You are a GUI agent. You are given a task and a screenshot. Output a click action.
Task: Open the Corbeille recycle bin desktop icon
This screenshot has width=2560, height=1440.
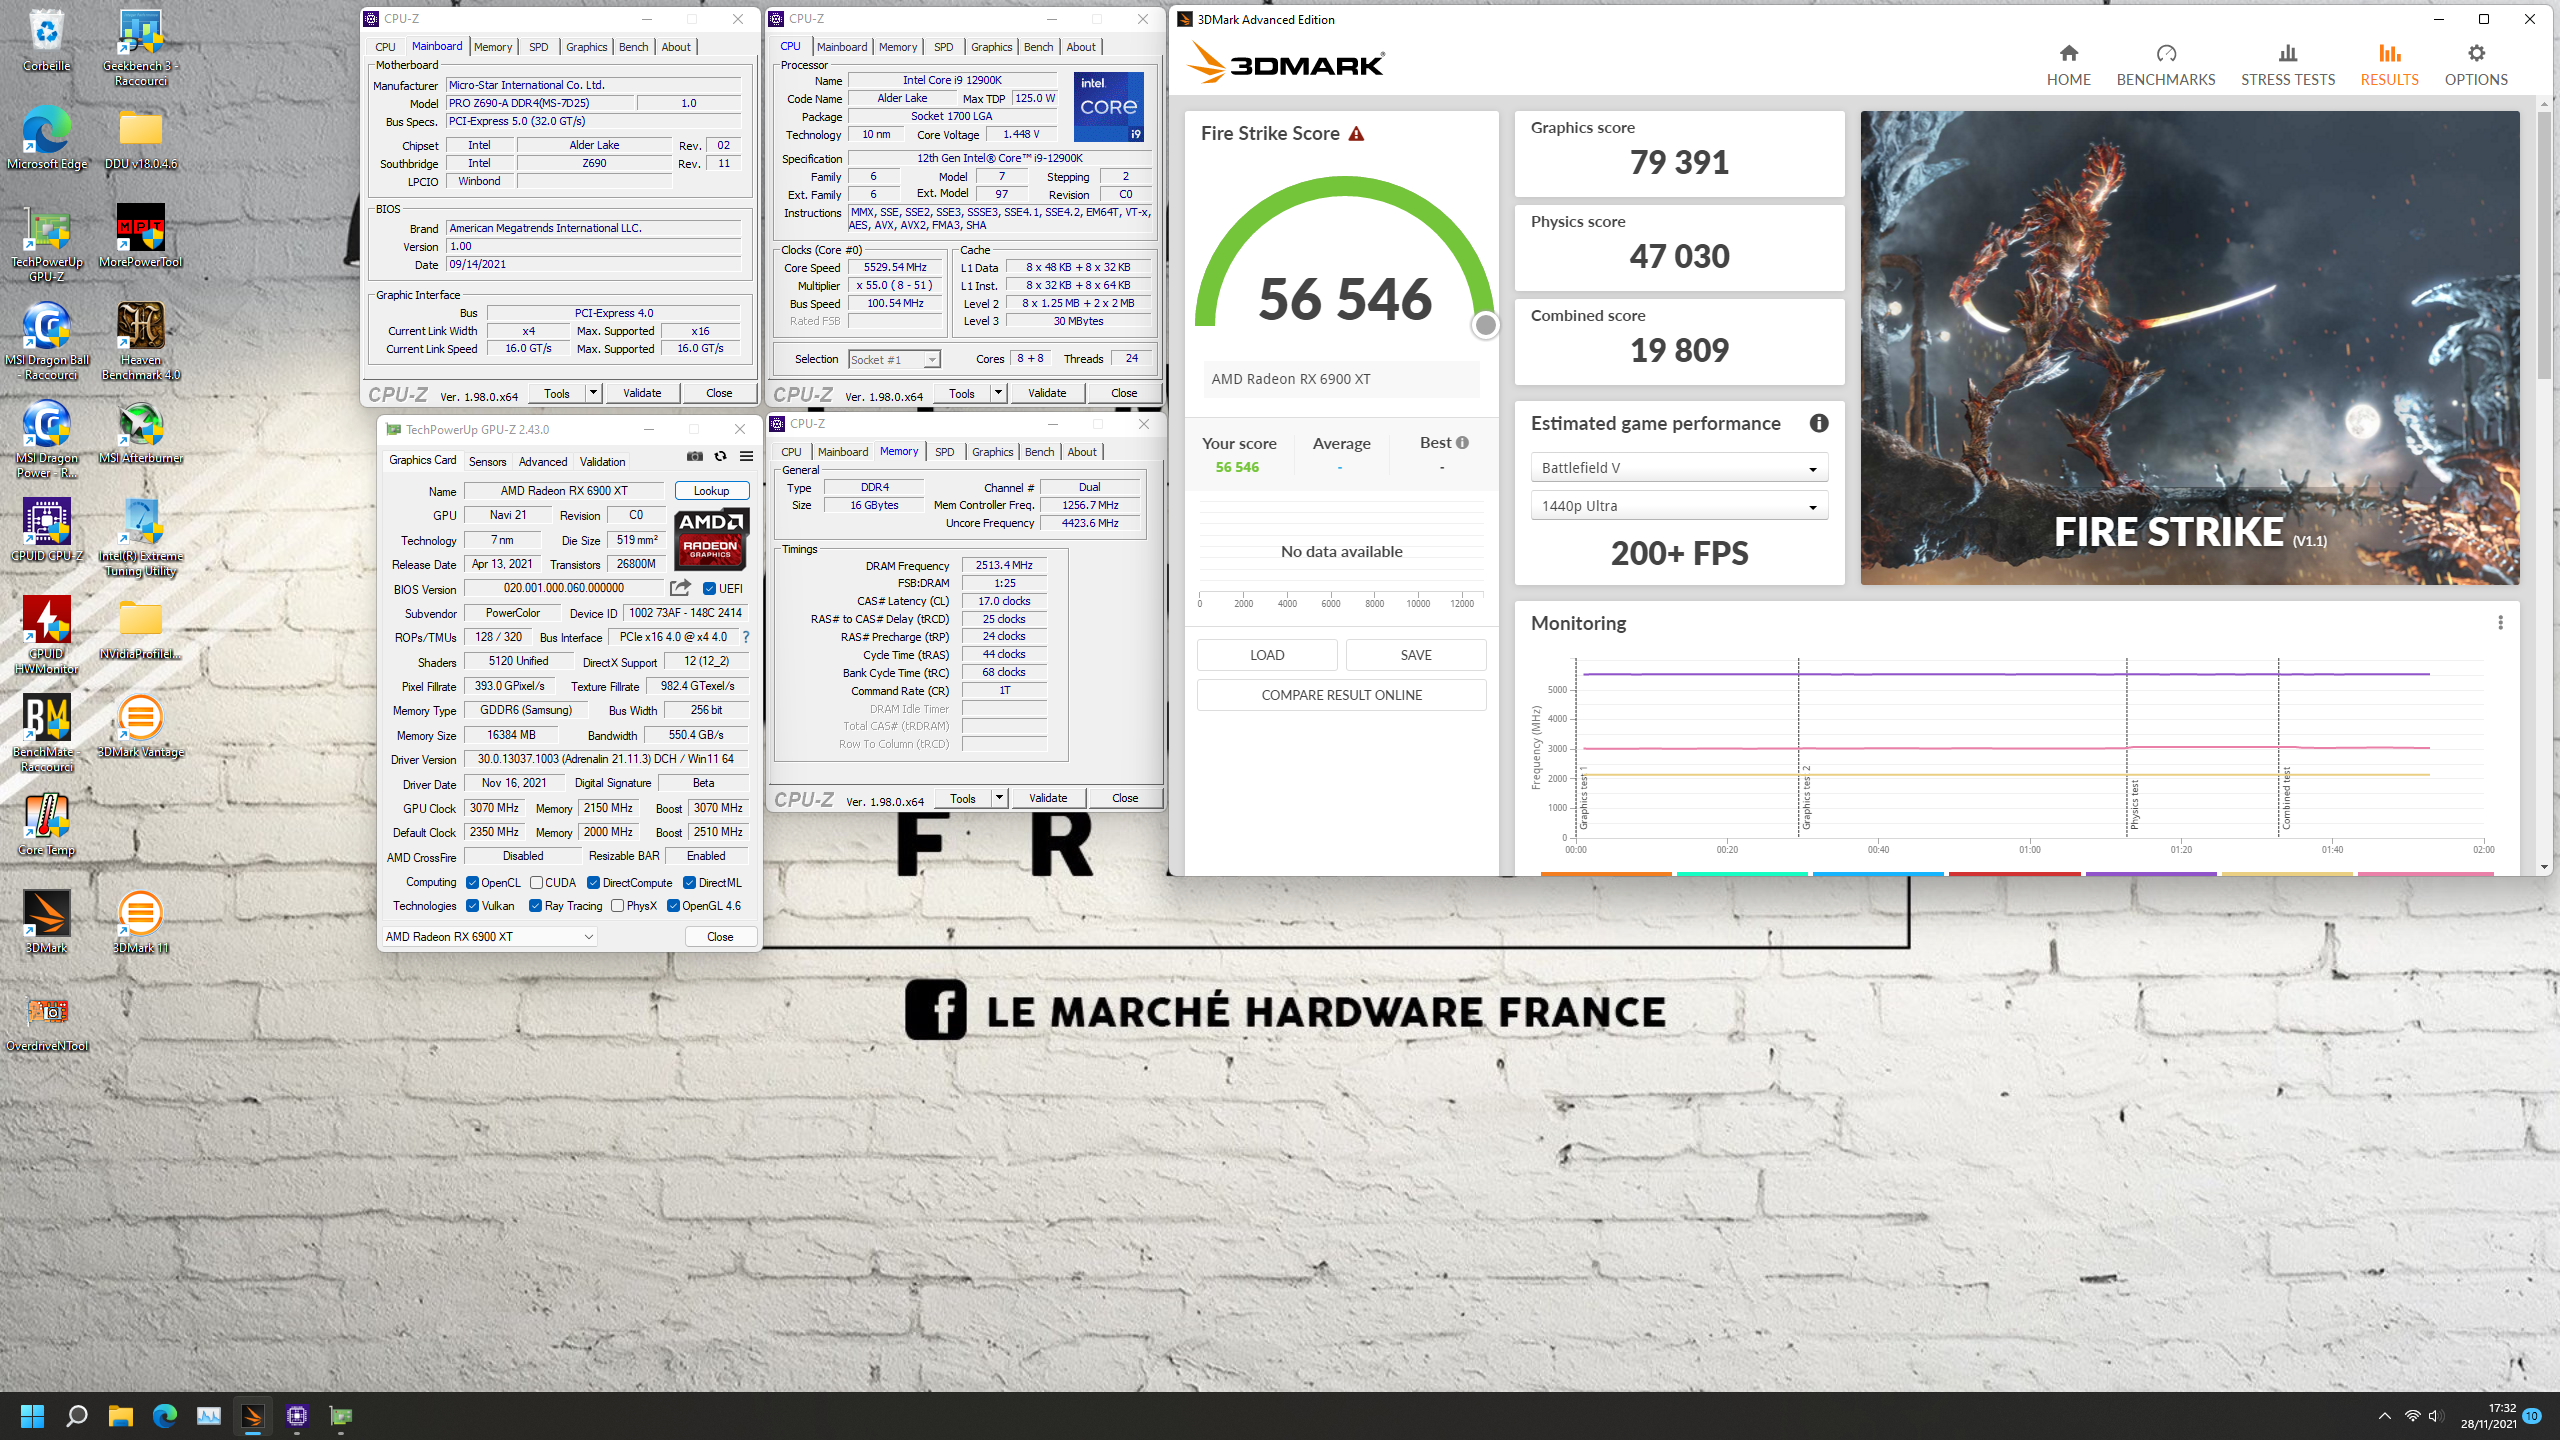pyautogui.click(x=47, y=41)
